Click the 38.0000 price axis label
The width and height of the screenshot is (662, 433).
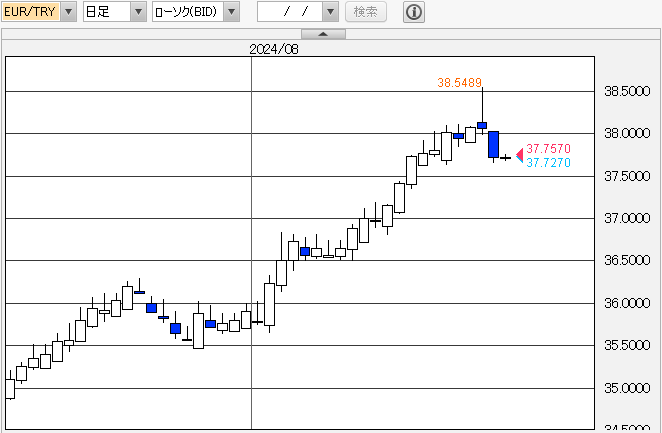(x=627, y=133)
